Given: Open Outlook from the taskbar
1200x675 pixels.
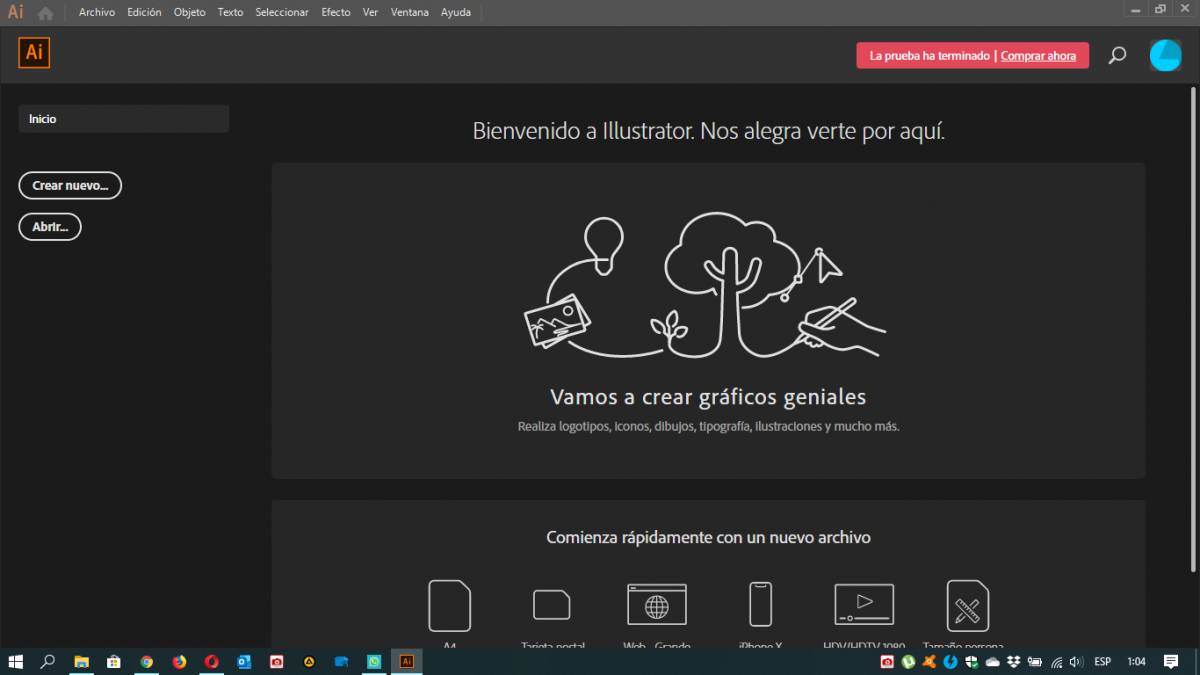Looking at the screenshot, I should click(x=244, y=661).
